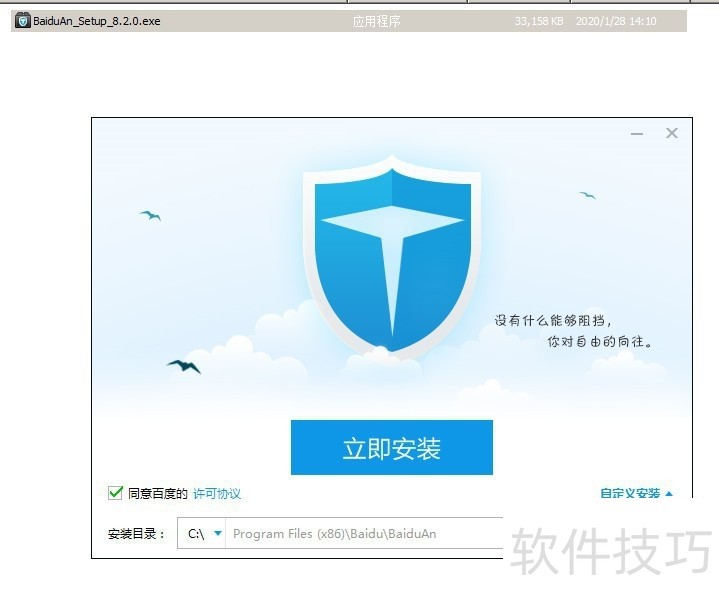Screen dimensions: 719x605
Task: Click the 应用程序 file type cell
Action: [x=376, y=21]
